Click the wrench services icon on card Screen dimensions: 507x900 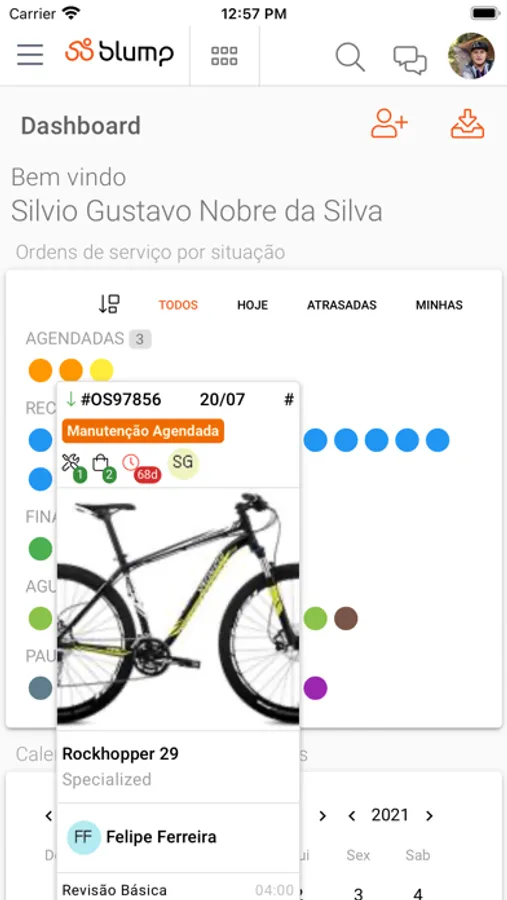(74, 467)
